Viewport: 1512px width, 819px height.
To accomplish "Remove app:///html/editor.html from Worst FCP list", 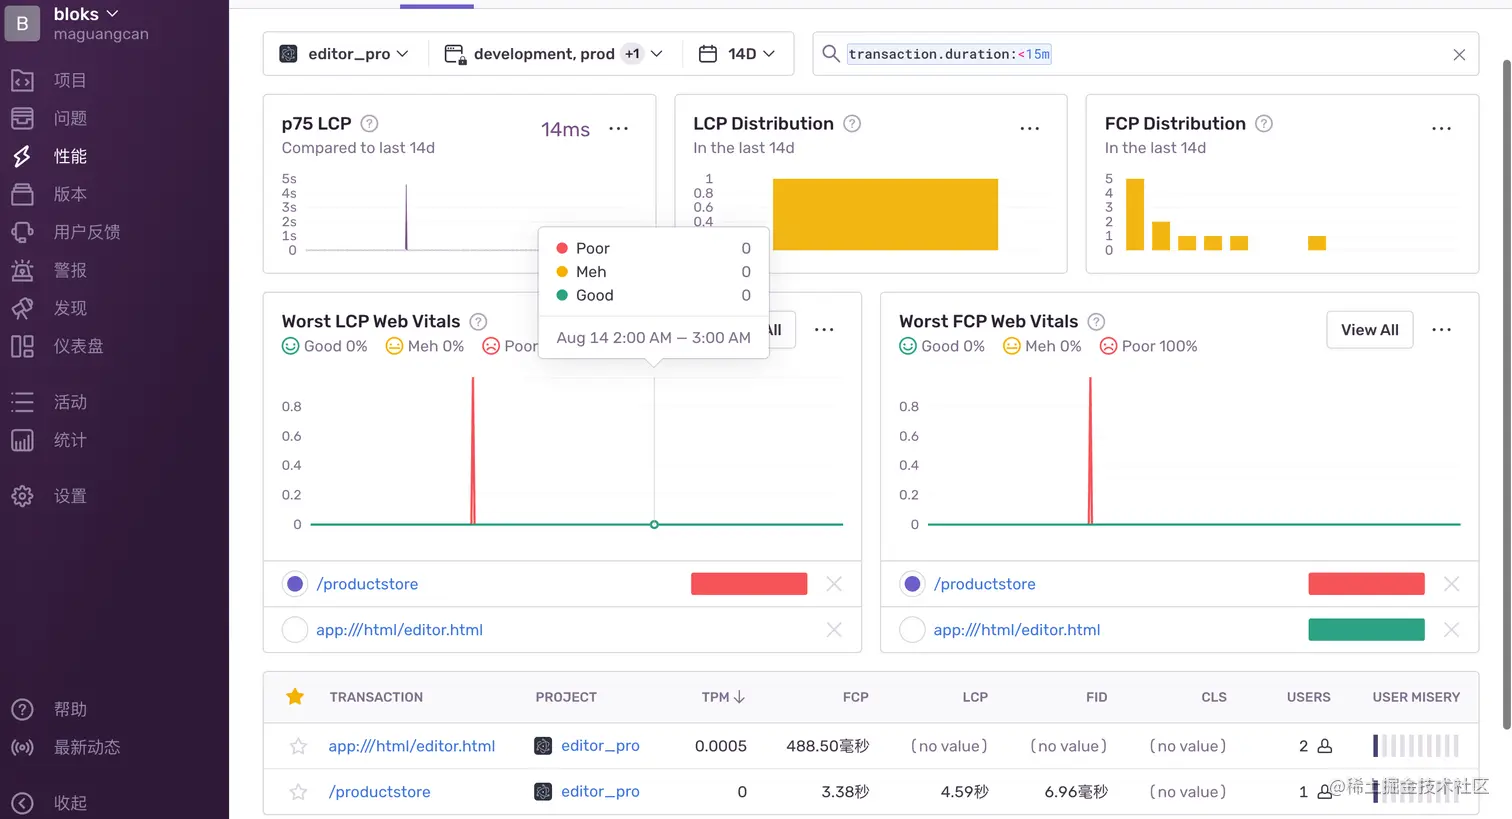I will click(x=1451, y=630).
